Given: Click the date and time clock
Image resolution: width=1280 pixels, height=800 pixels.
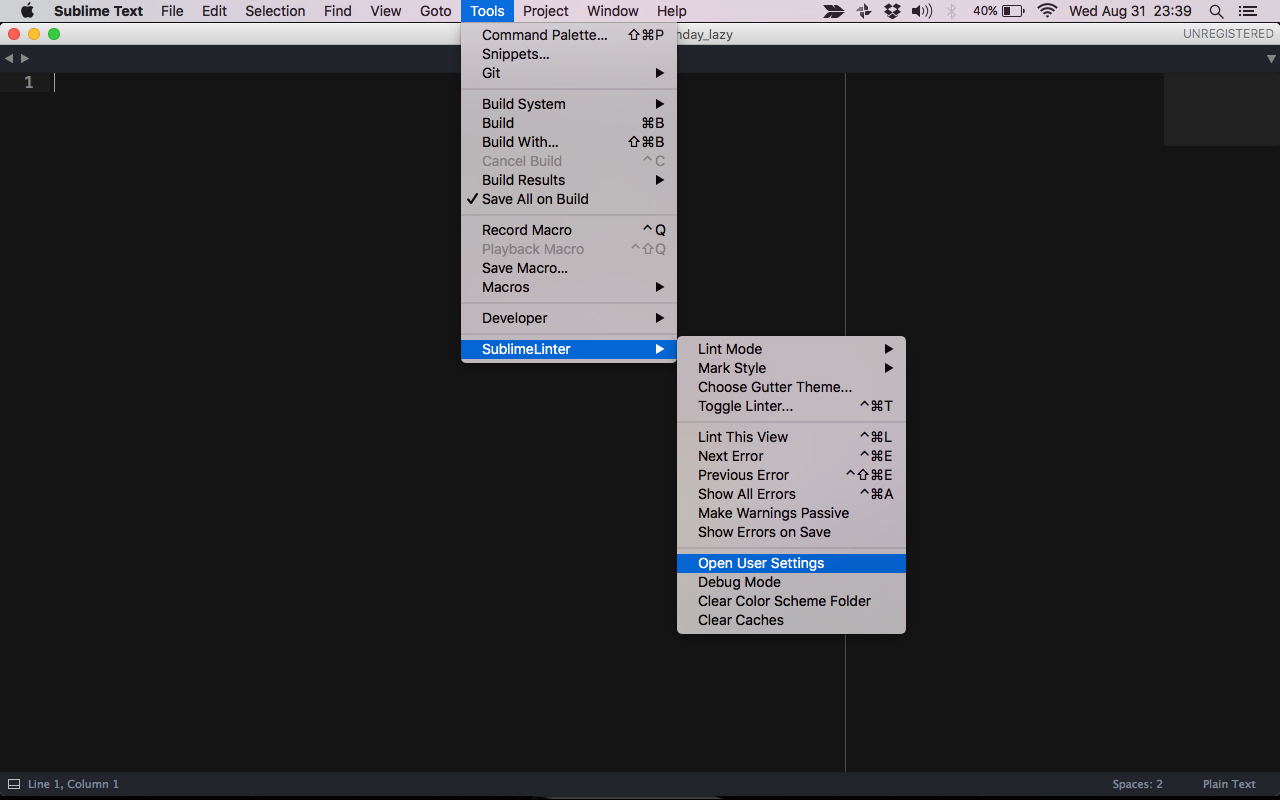Looking at the screenshot, I should pos(1130,11).
